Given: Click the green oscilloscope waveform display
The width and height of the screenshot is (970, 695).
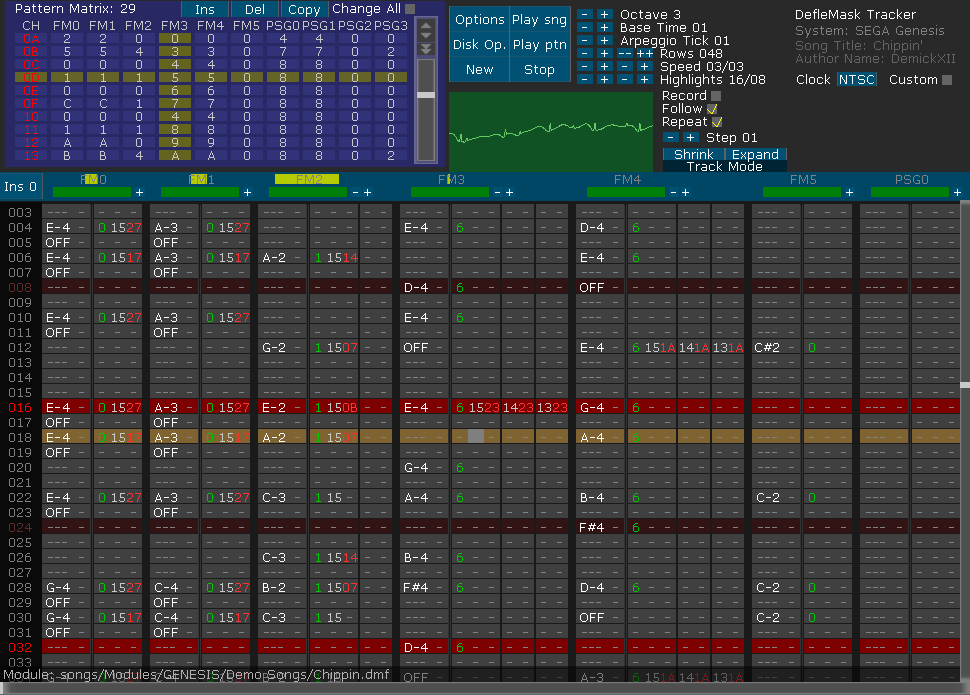Looking at the screenshot, I should [551, 131].
